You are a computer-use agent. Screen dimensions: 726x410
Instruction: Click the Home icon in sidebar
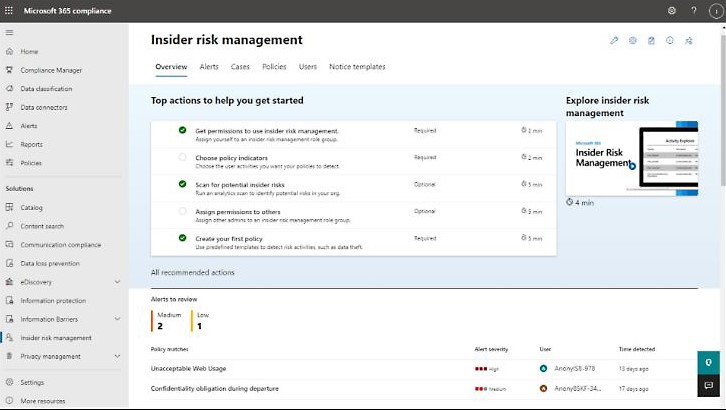(9, 51)
